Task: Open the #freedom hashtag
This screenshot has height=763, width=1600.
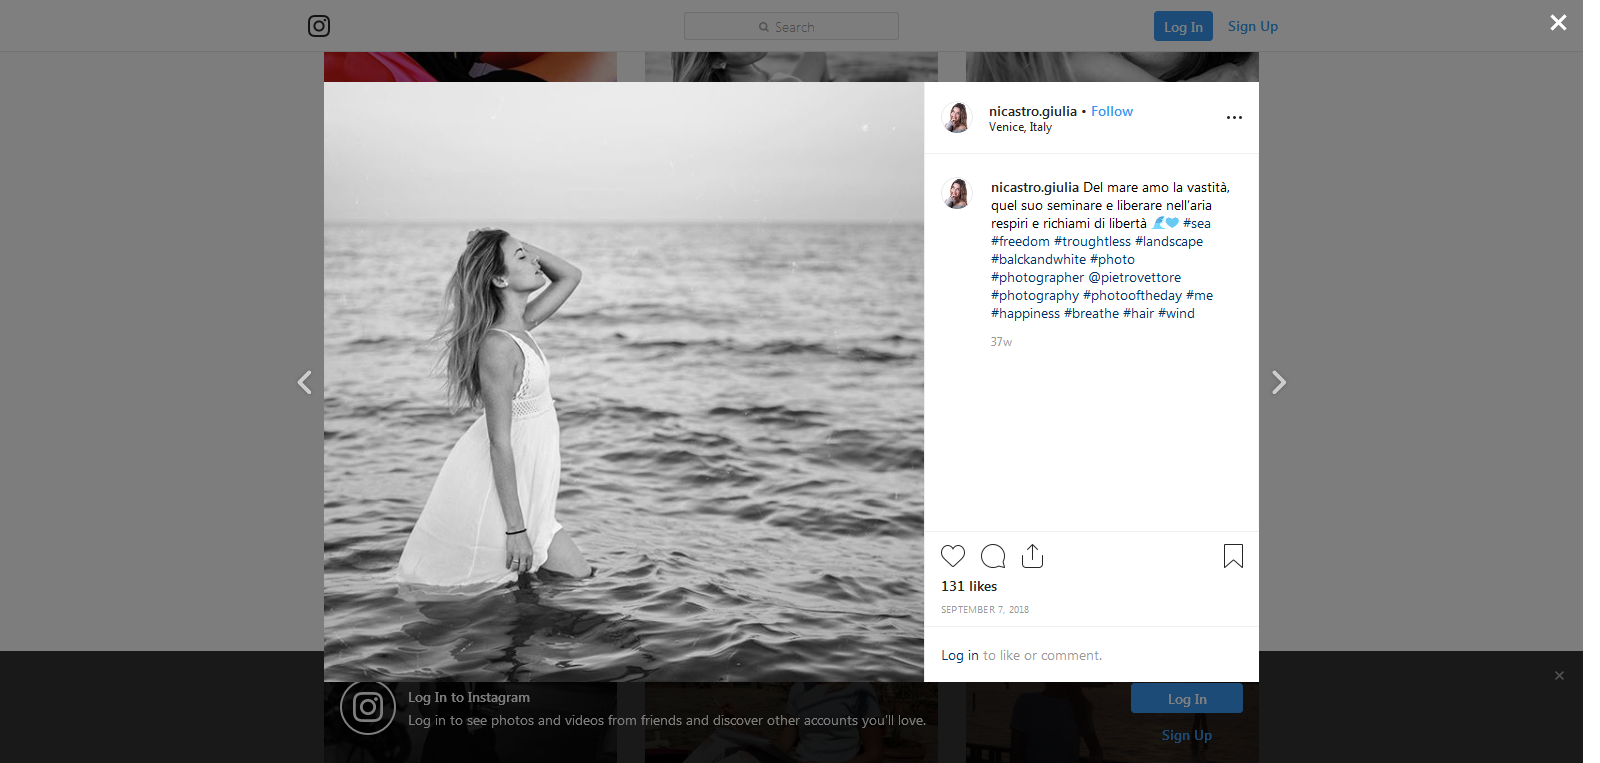Action: [1020, 241]
